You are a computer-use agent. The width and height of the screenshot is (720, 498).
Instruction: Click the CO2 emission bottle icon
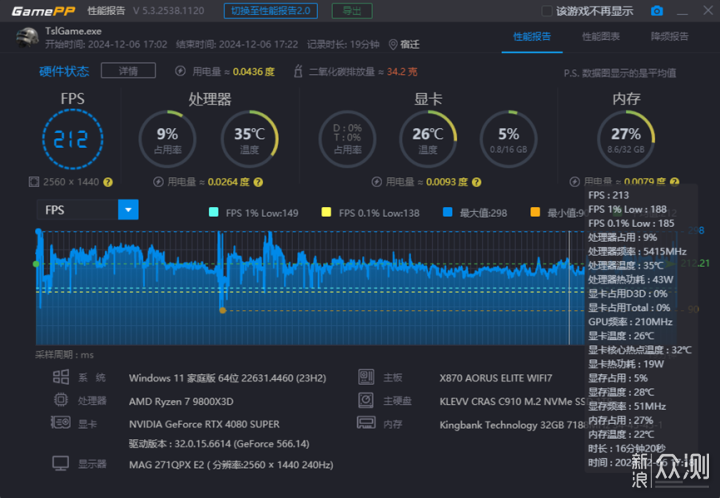298,71
